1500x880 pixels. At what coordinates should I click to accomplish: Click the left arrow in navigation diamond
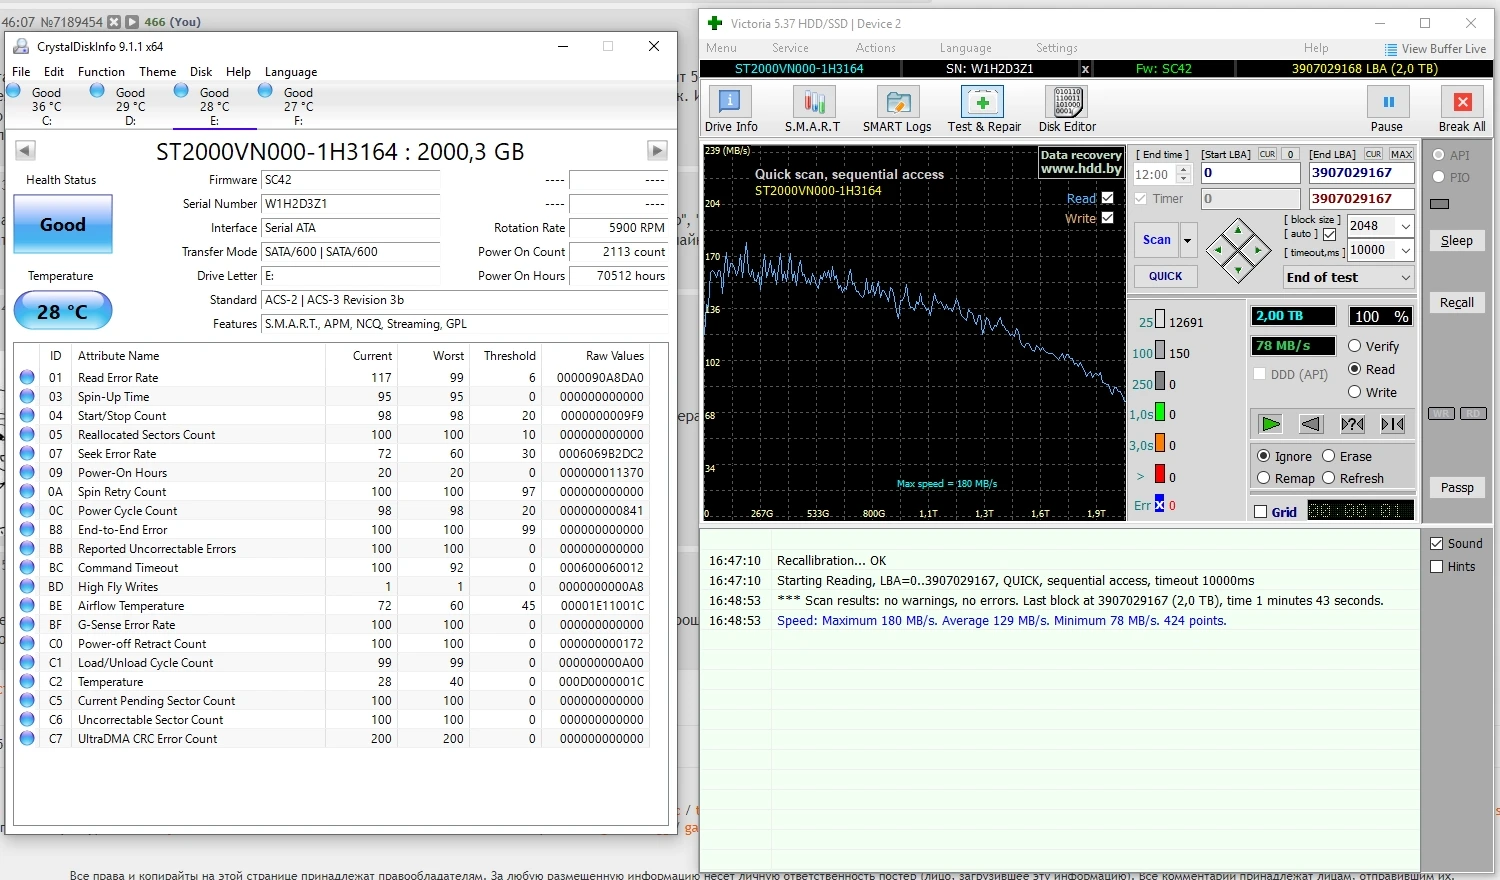pyautogui.click(x=1220, y=250)
